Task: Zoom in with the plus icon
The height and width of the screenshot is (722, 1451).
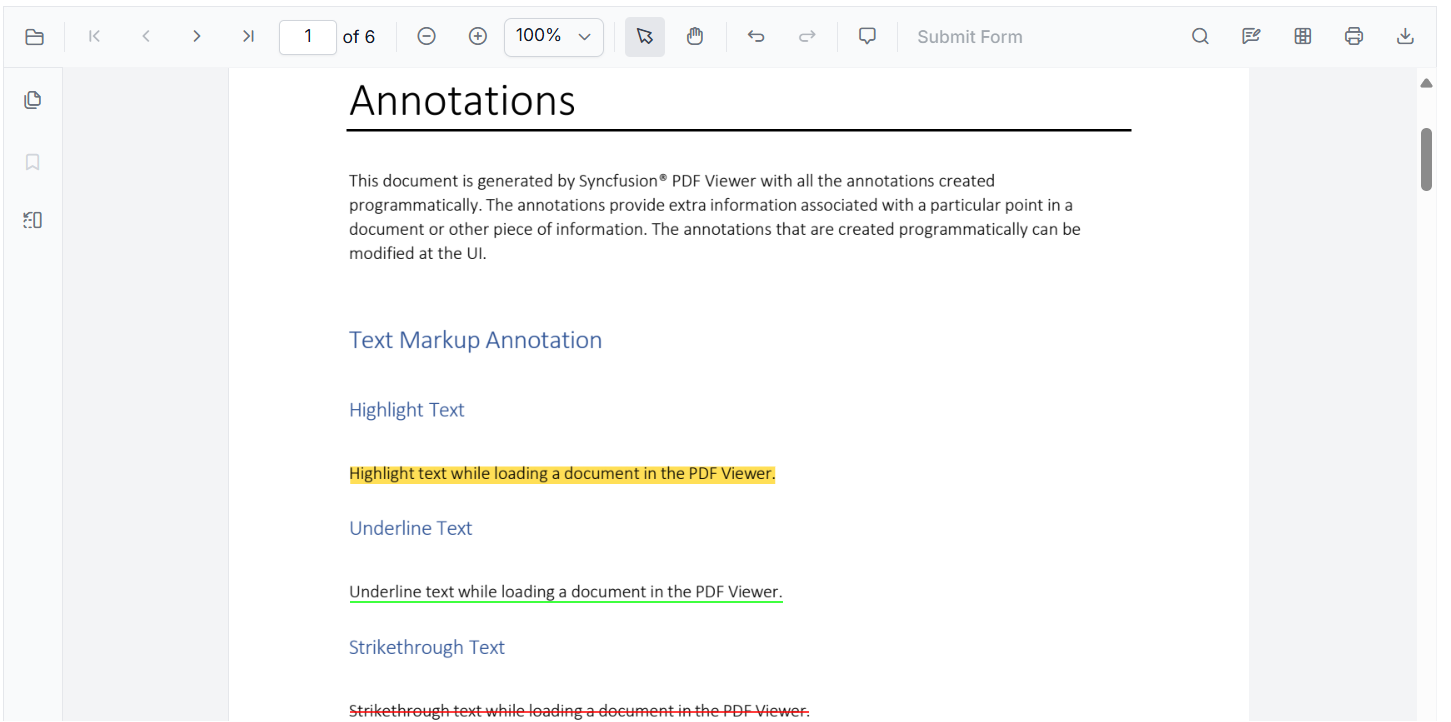Action: (x=478, y=37)
